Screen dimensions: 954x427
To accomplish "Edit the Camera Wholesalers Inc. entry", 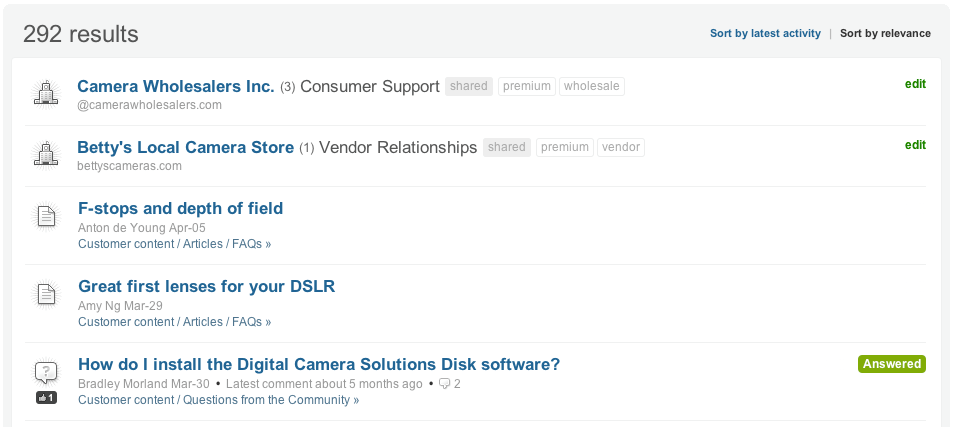I will pos(915,84).
